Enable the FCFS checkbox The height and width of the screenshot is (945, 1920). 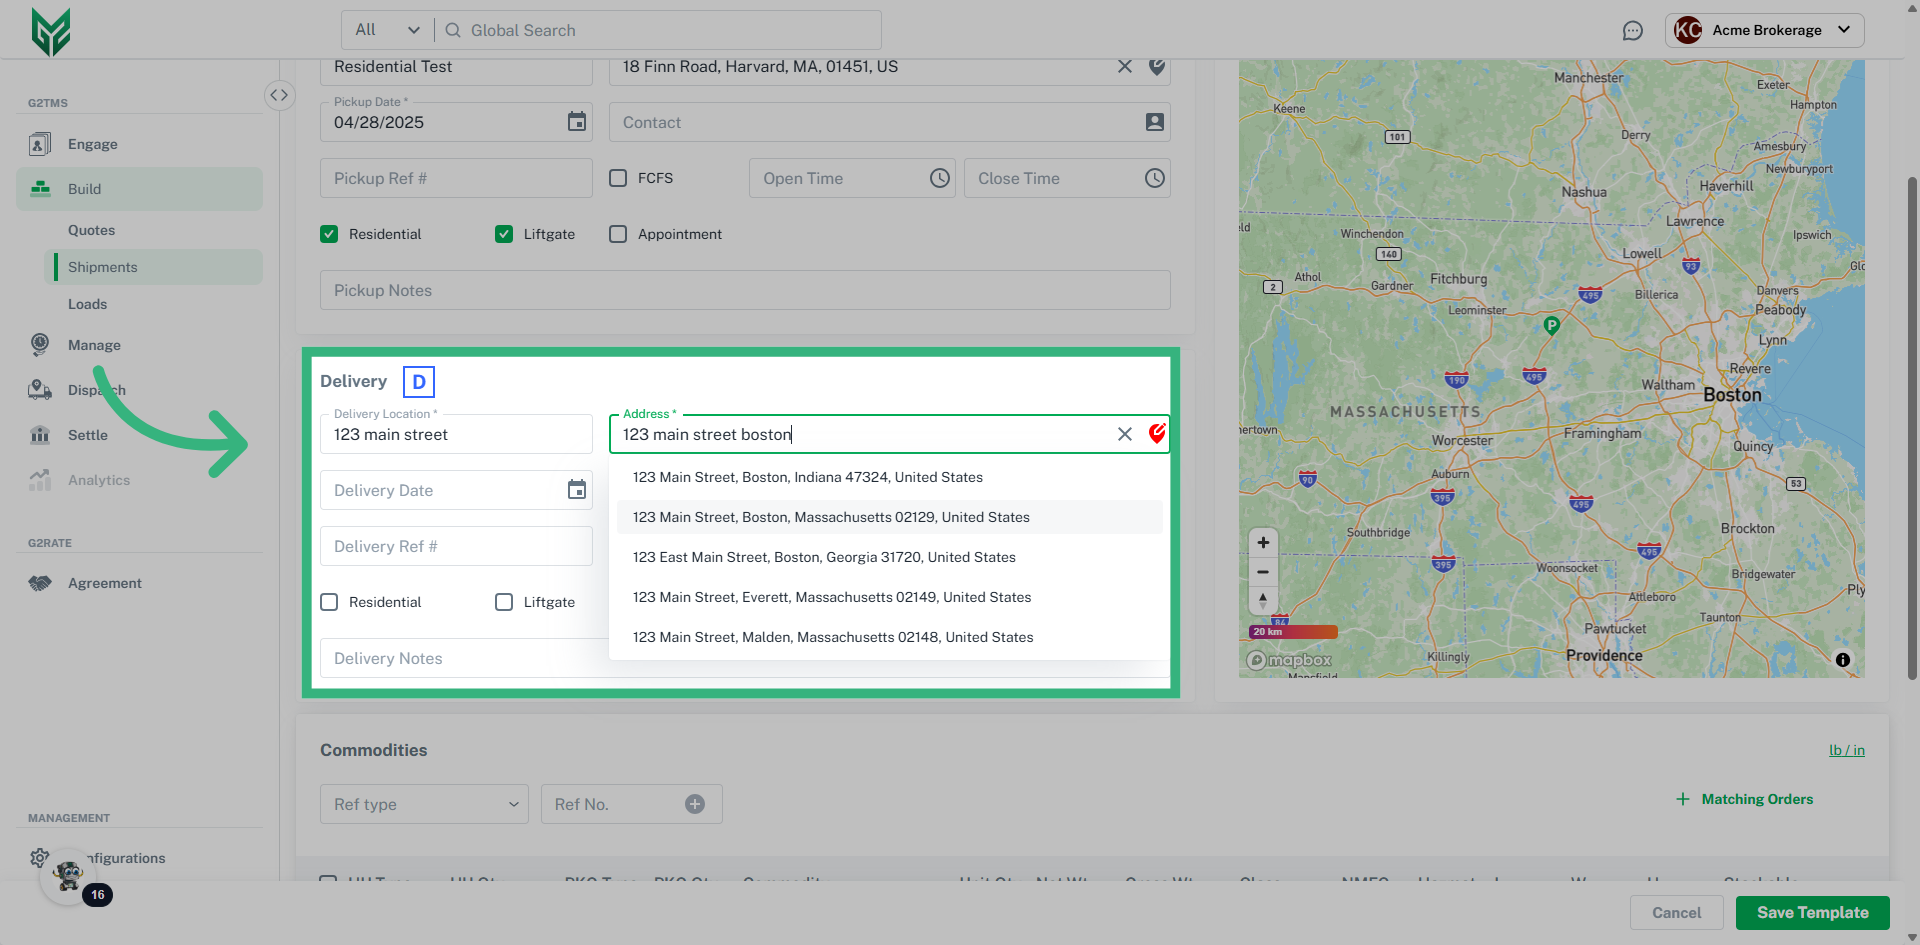click(618, 178)
